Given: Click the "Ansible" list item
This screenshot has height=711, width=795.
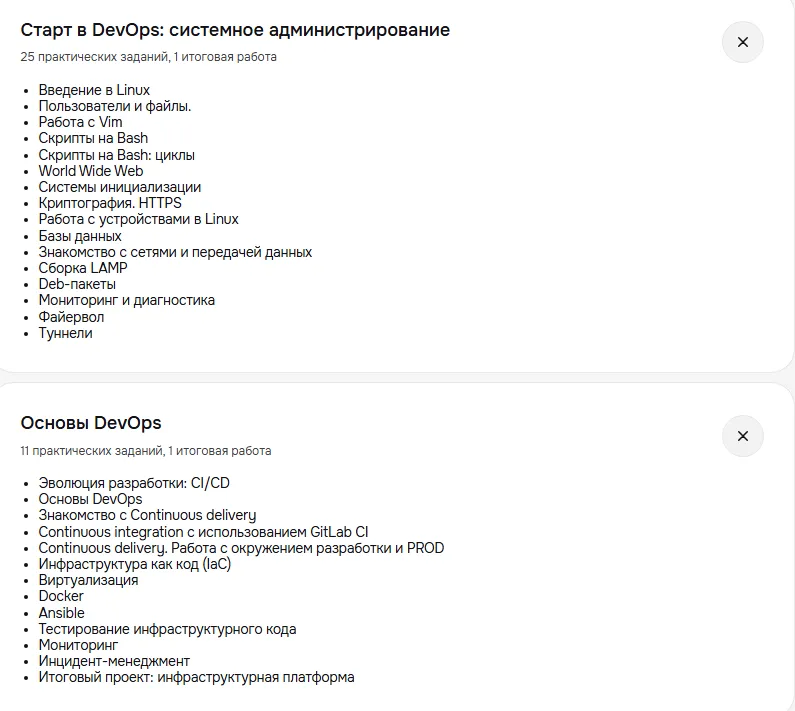Looking at the screenshot, I should coord(61,613).
